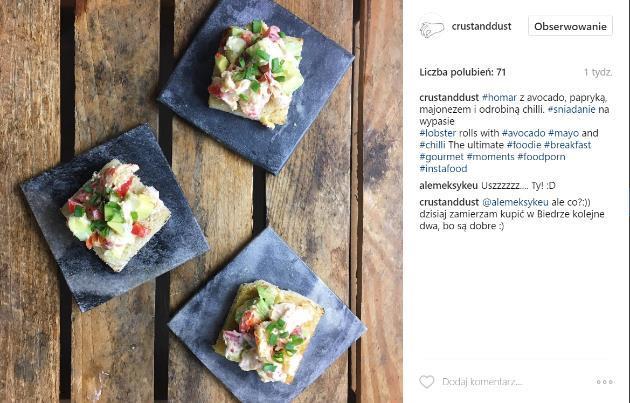The image size is (630, 403).
Task: Click the #sniadanie hashtag
Action: tap(571, 109)
